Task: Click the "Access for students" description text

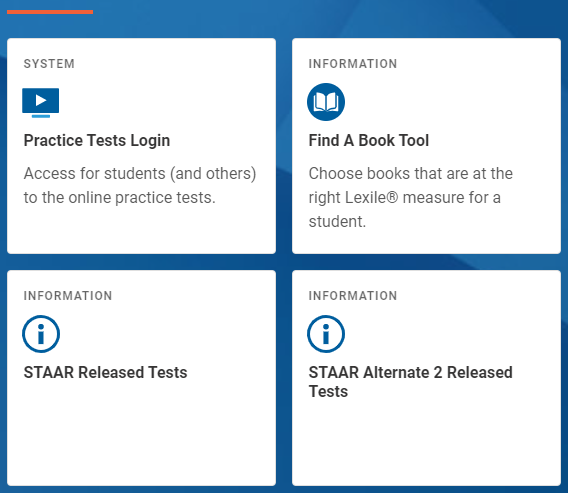Action: coord(140,185)
